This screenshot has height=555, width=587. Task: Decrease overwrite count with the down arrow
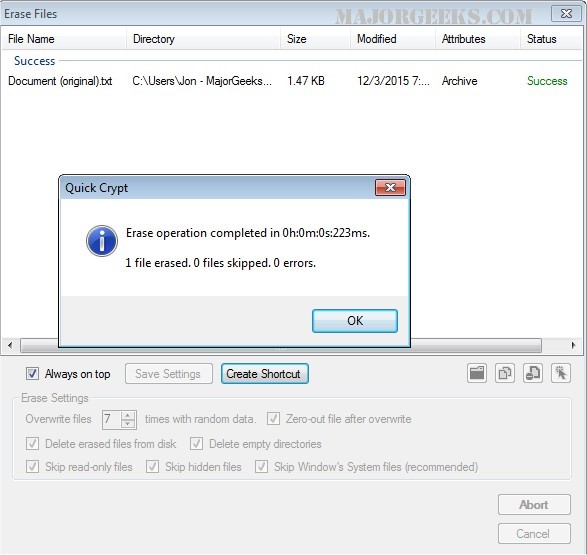[128, 424]
